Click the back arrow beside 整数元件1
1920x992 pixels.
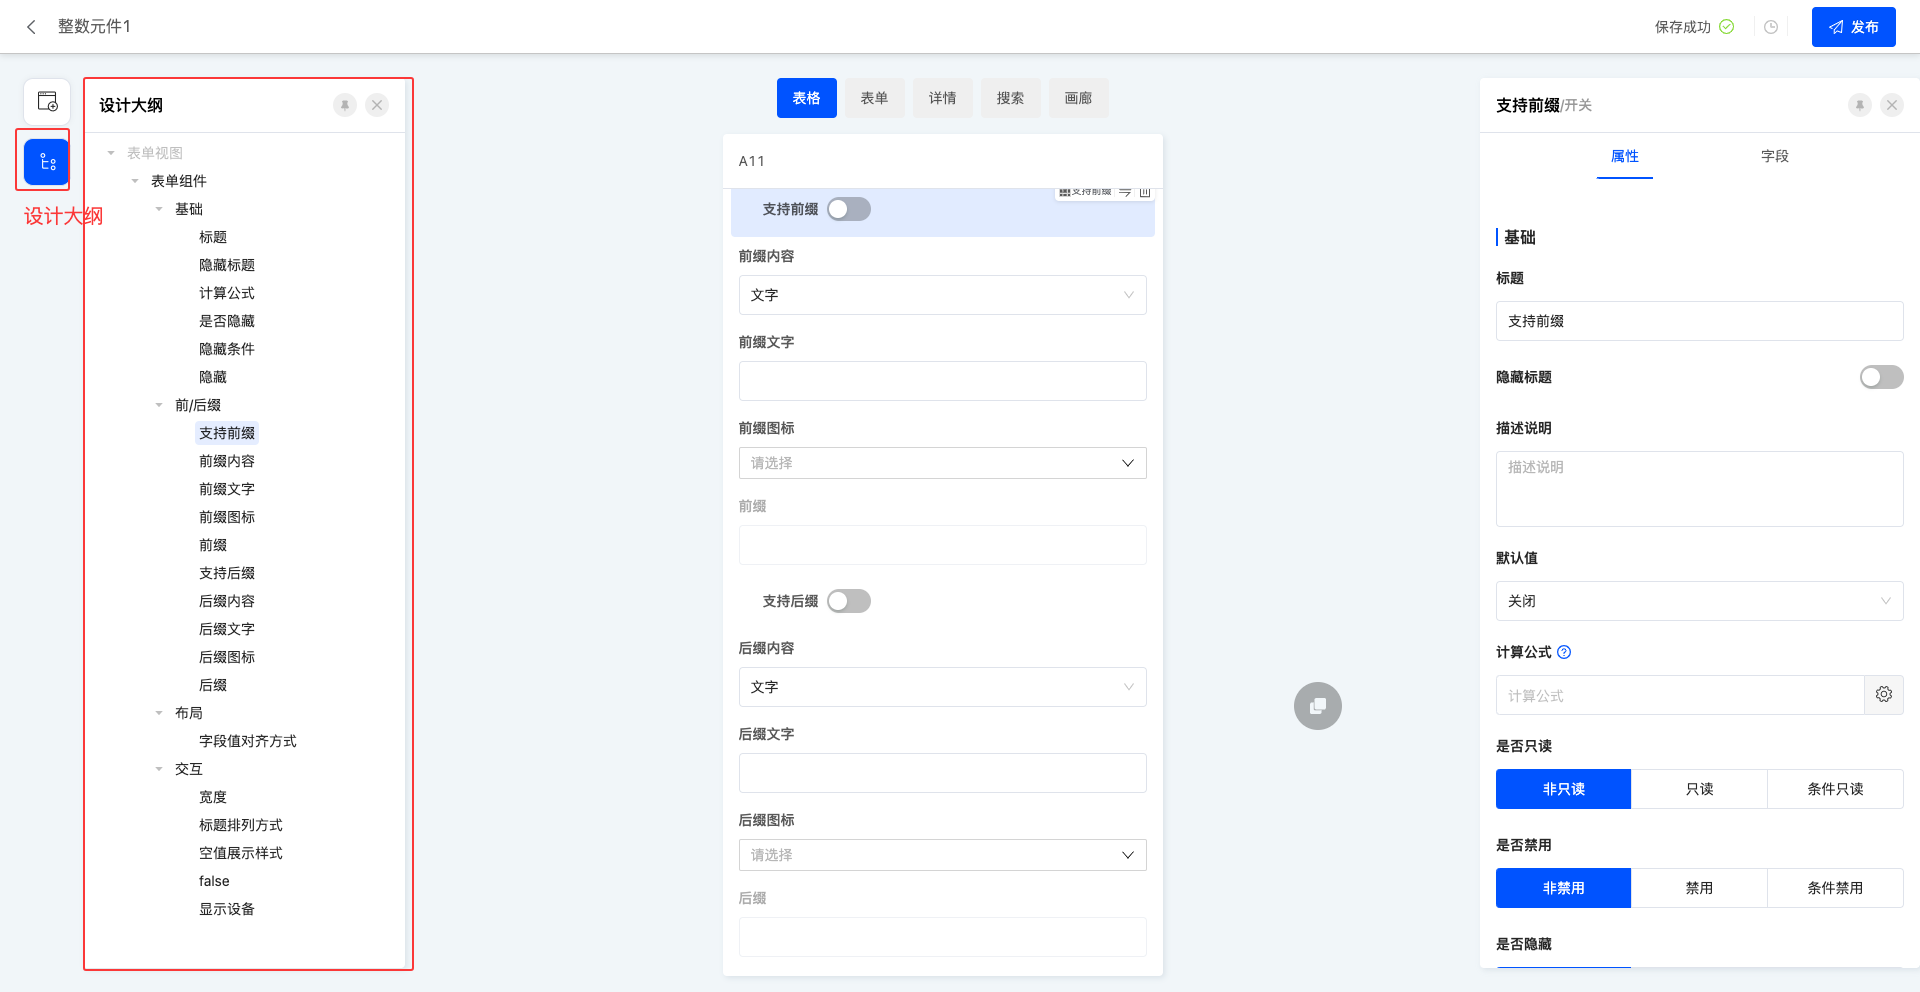31,27
